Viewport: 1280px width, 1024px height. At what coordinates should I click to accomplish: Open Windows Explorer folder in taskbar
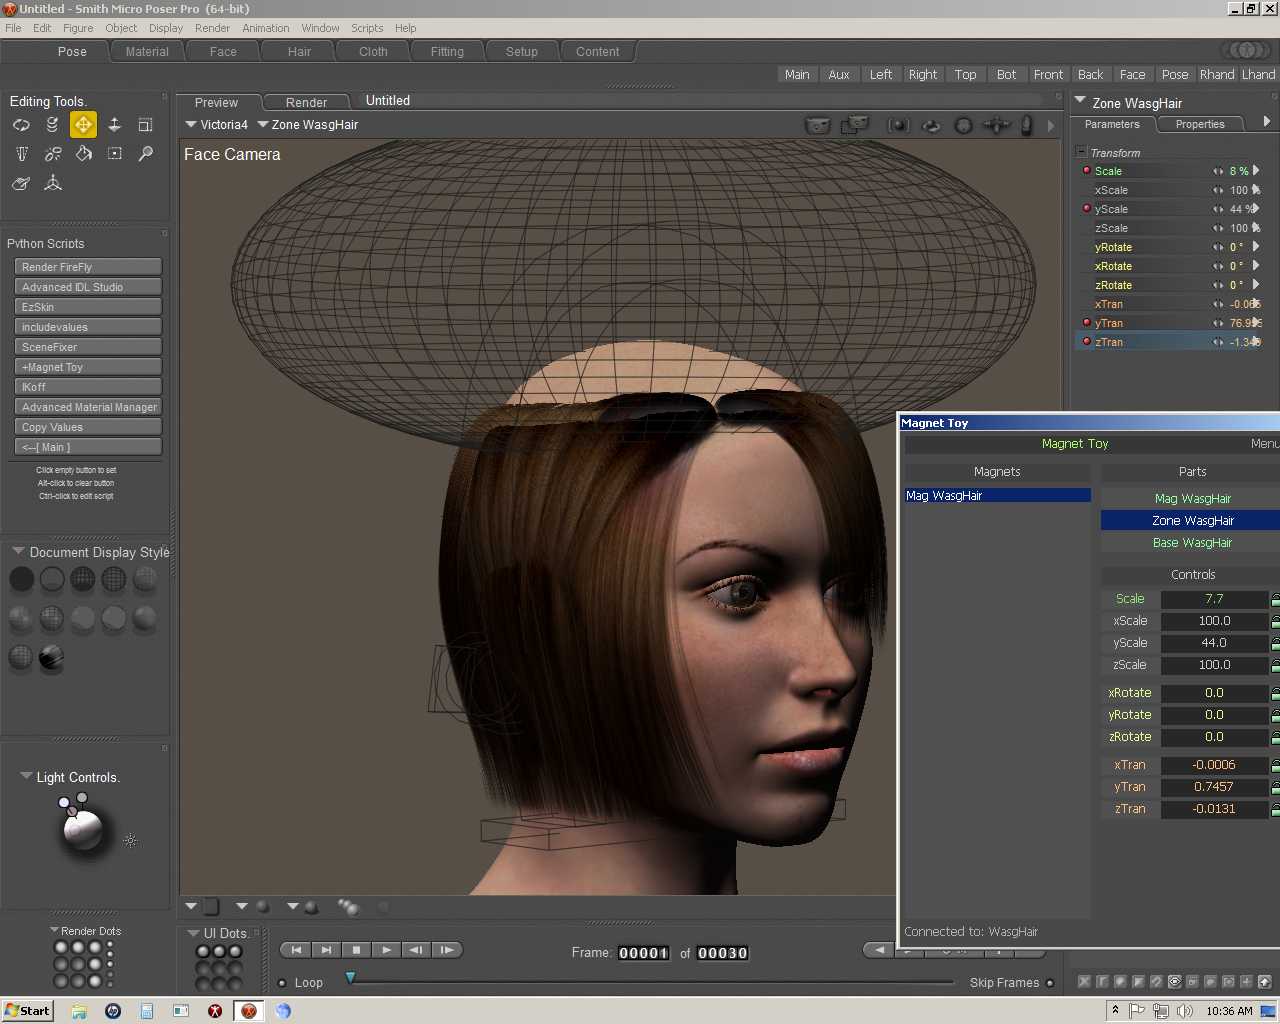tap(79, 1011)
